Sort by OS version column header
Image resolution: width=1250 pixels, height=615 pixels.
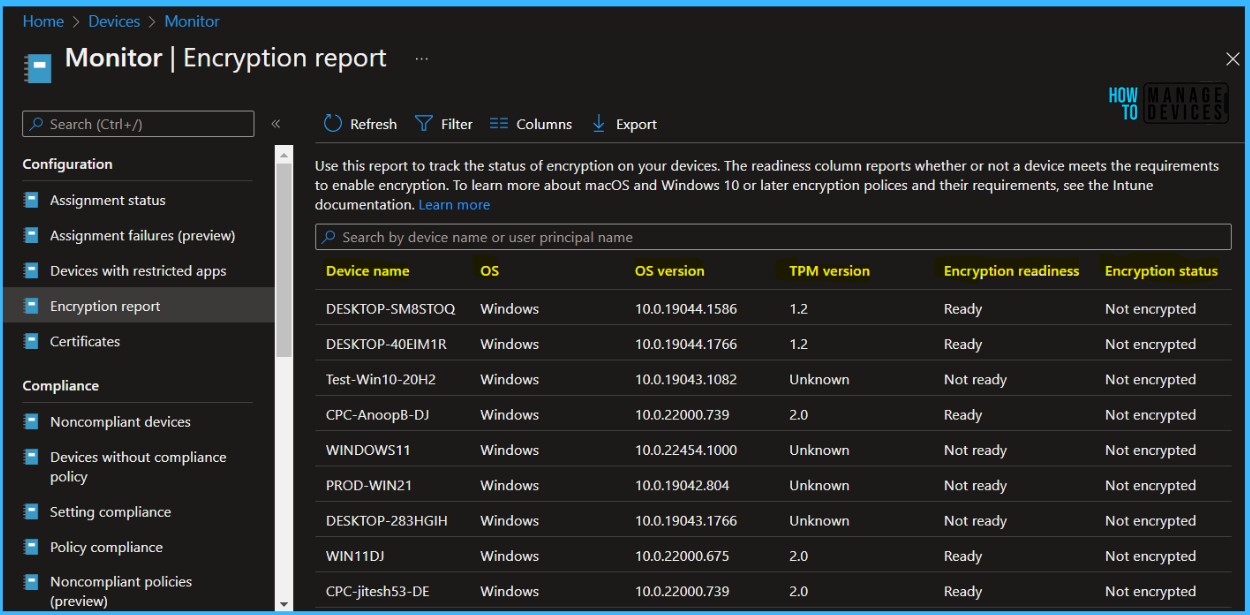pos(669,271)
